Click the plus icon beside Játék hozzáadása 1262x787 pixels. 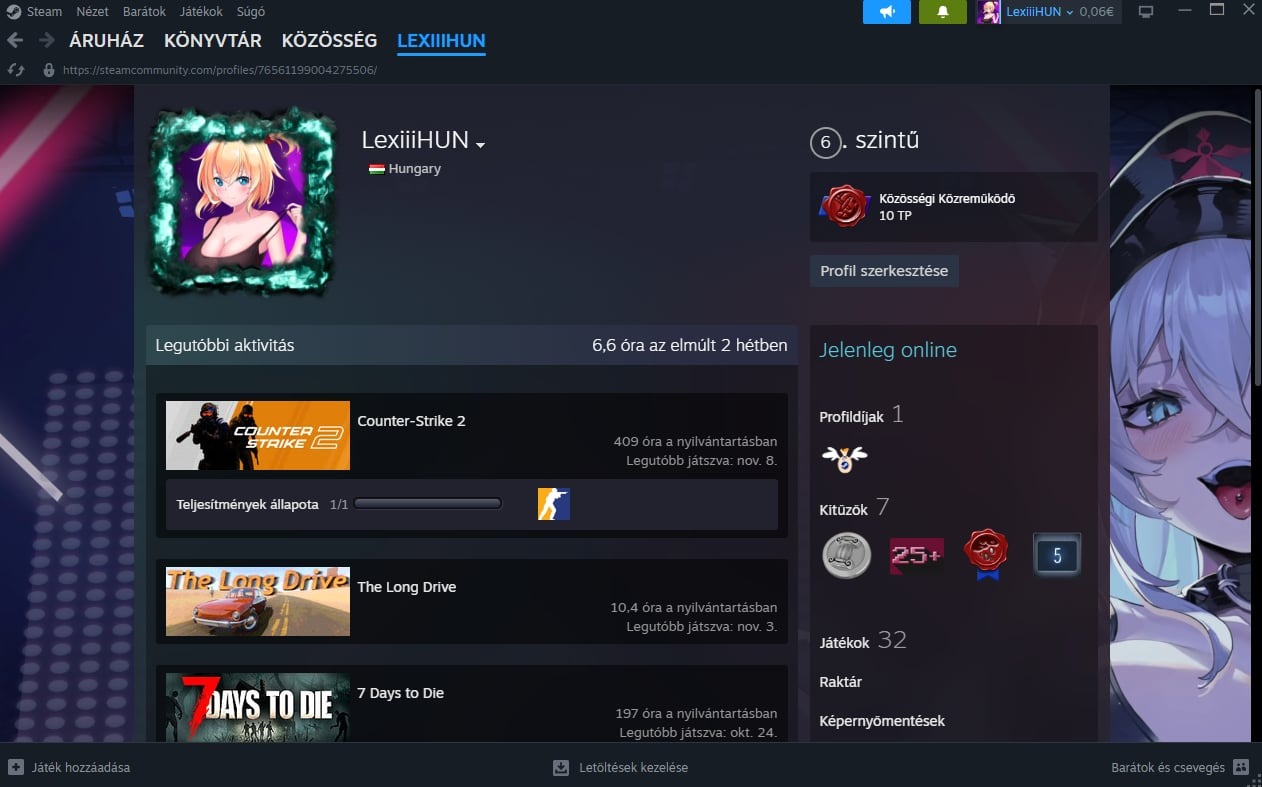[15, 767]
